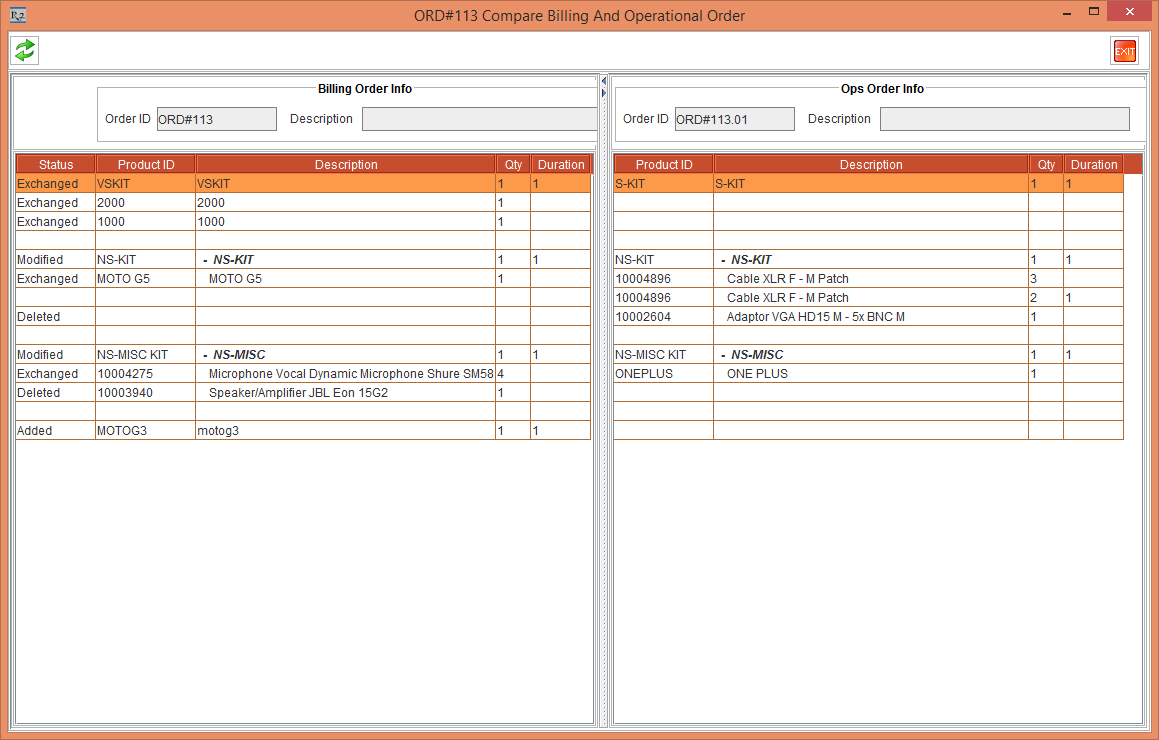
Task: Click the billing order Description field
Action: (x=479, y=119)
